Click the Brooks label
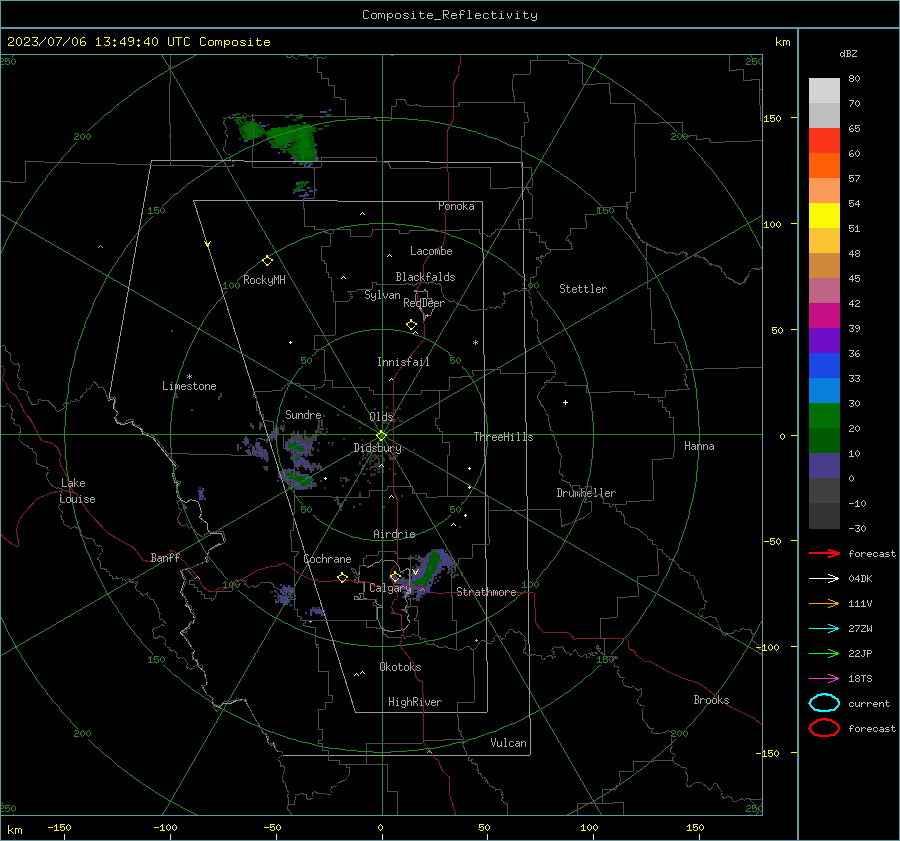Image resolution: width=900 pixels, height=841 pixels. tap(711, 700)
